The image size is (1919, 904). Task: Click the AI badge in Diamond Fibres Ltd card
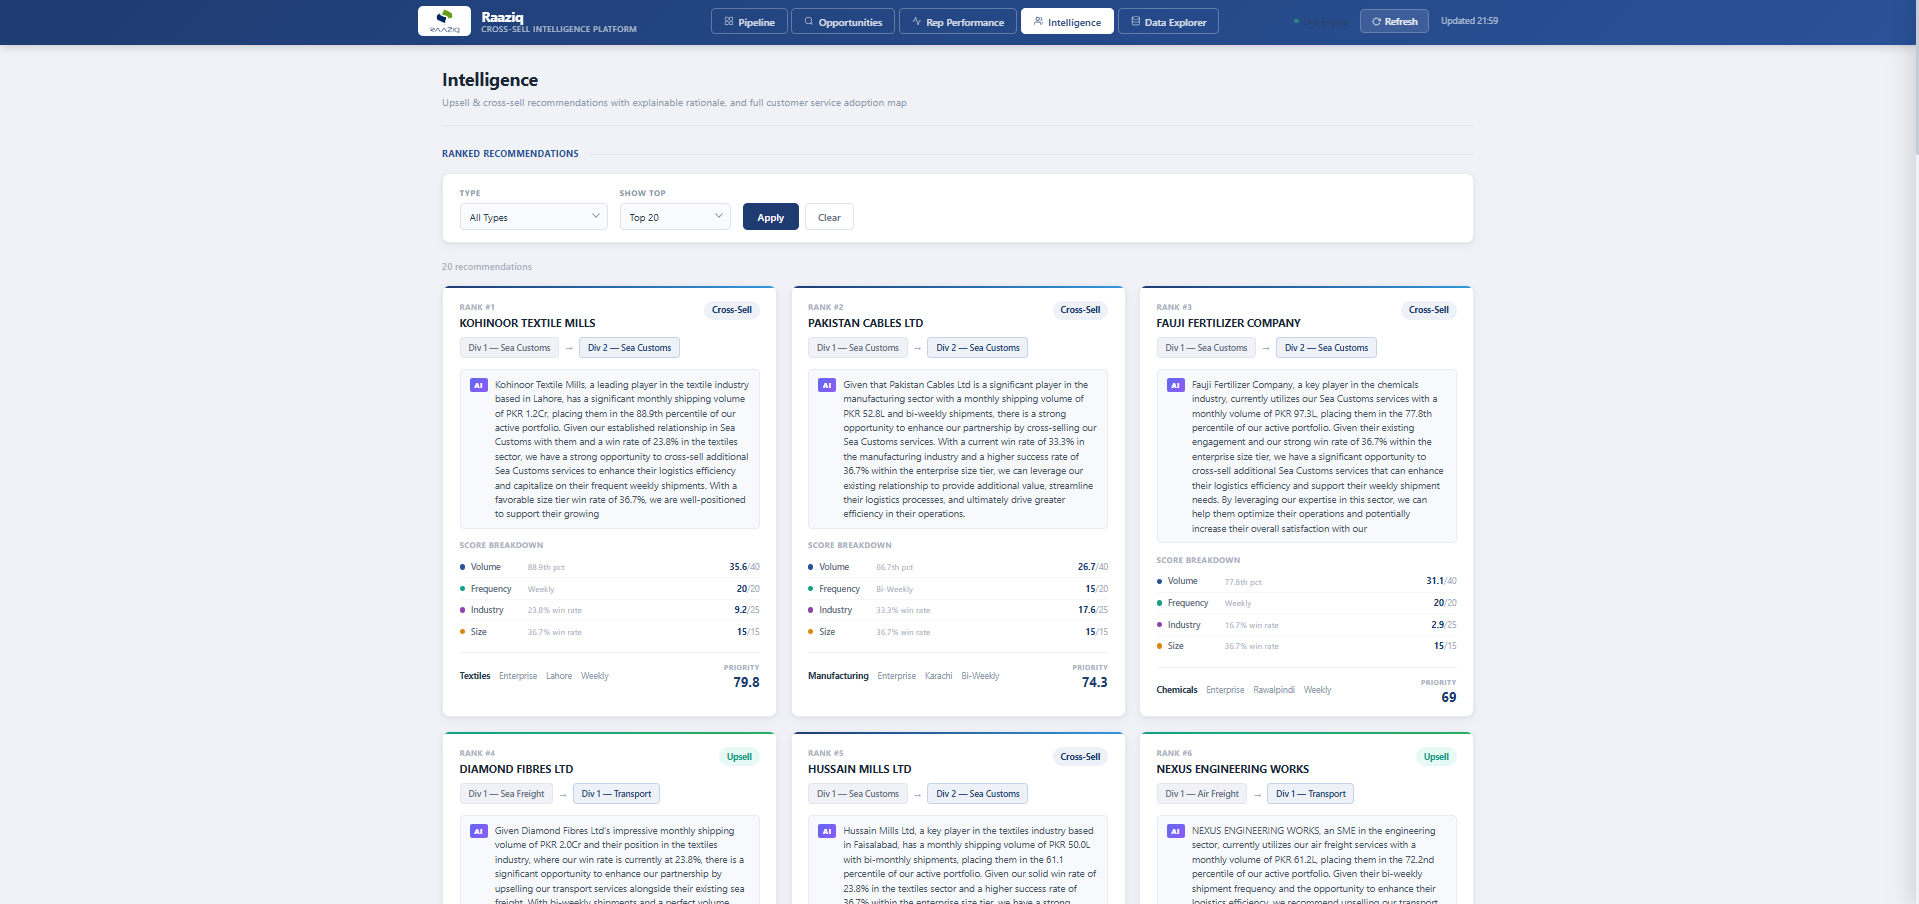pyautogui.click(x=478, y=831)
